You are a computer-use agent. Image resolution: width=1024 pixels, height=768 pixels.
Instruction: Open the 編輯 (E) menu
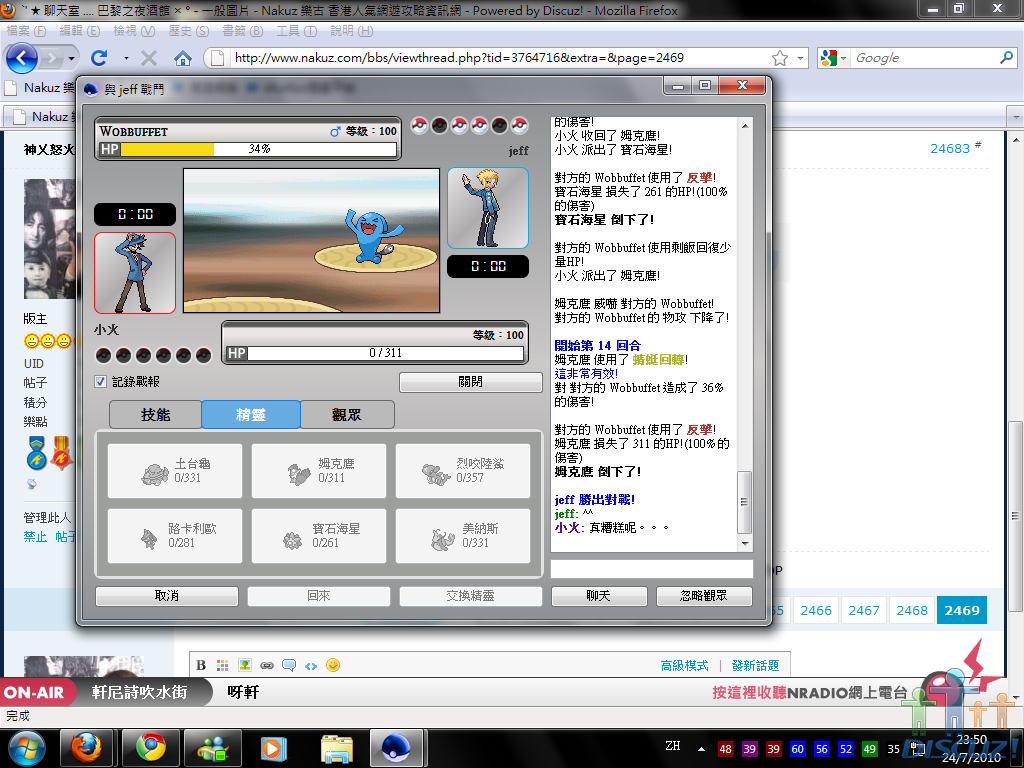pyautogui.click(x=80, y=31)
